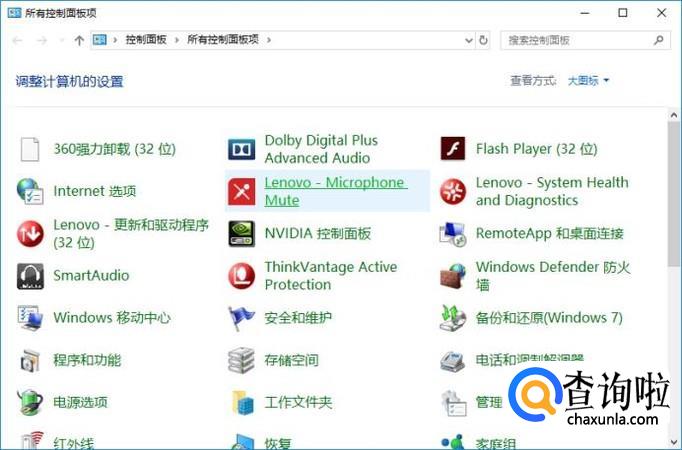Image resolution: width=682 pixels, height=450 pixels.
Task: Click the 安全和维护 flag icon
Action: pos(241,318)
